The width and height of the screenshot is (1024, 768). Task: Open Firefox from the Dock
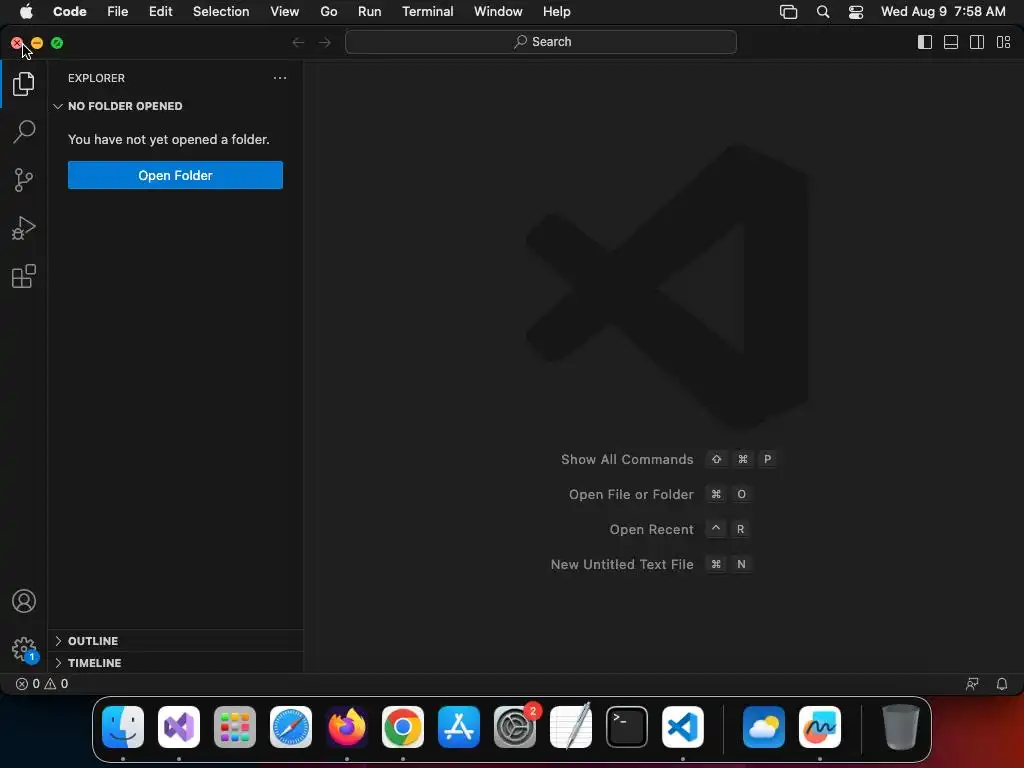(x=347, y=727)
